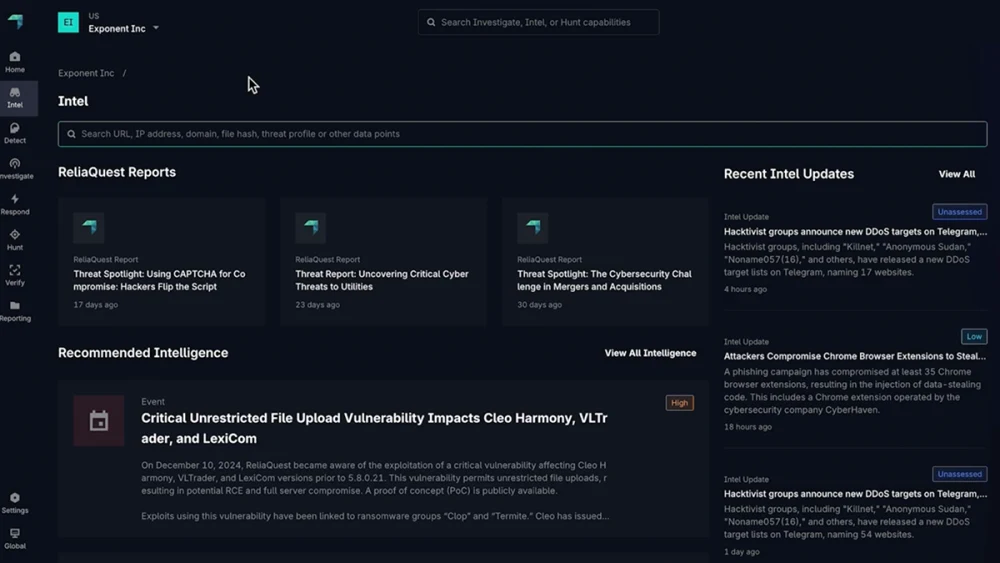The height and width of the screenshot is (563, 1000).
Task: Click the '18 hours ago' timestamp
Action: point(747,427)
